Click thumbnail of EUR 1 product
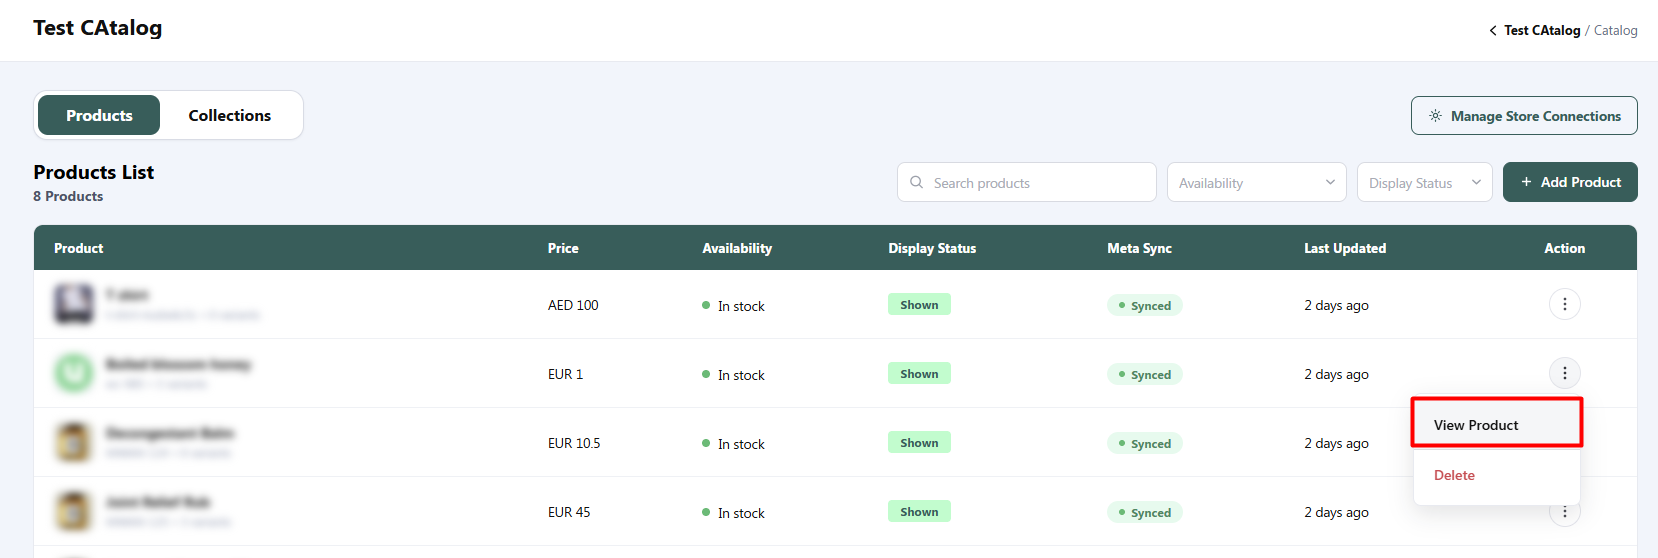 73,373
